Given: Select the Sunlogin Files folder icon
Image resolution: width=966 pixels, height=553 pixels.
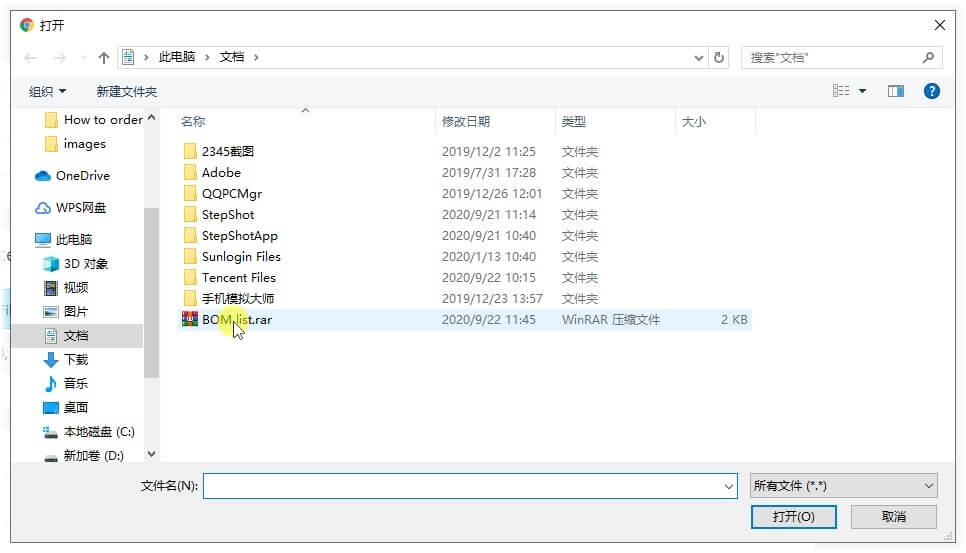Looking at the screenshot, I should [190, 256].
